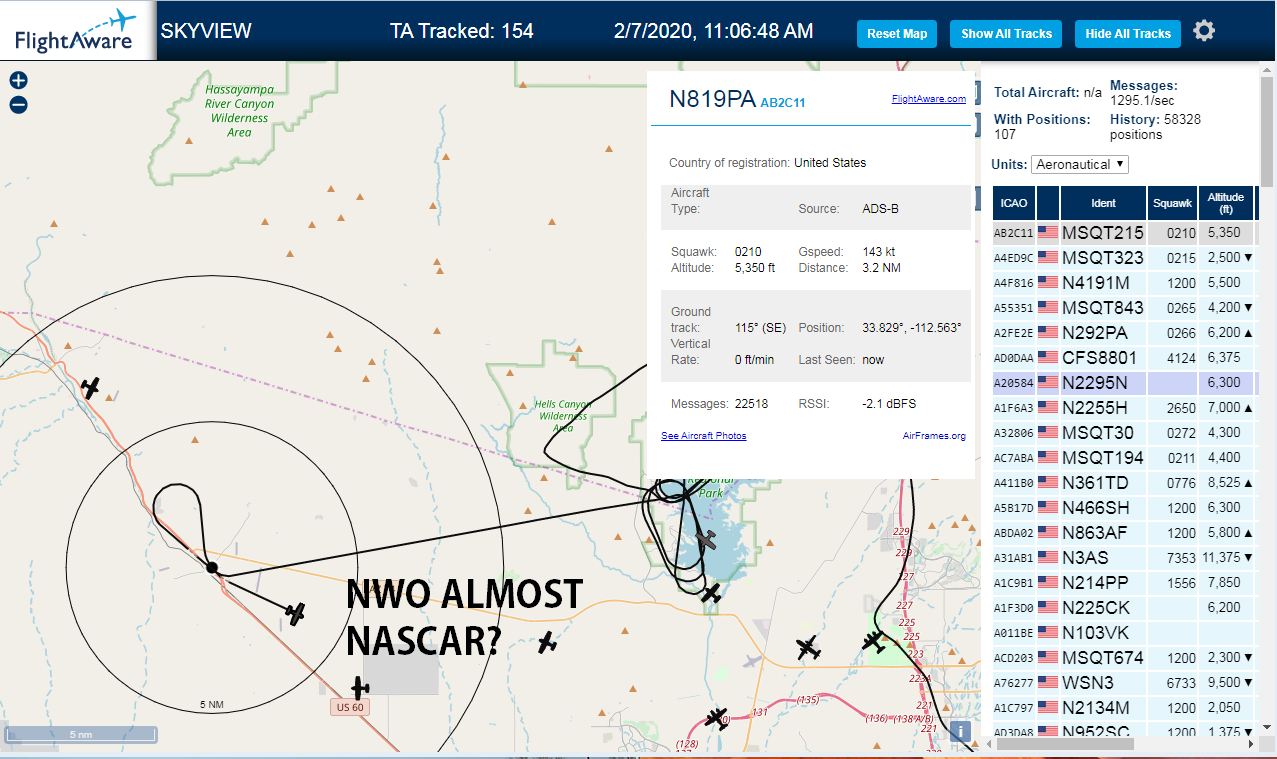The image size is (1277, 759).
Task: Click the altitude value 11,375
Action: point(1221,557)
